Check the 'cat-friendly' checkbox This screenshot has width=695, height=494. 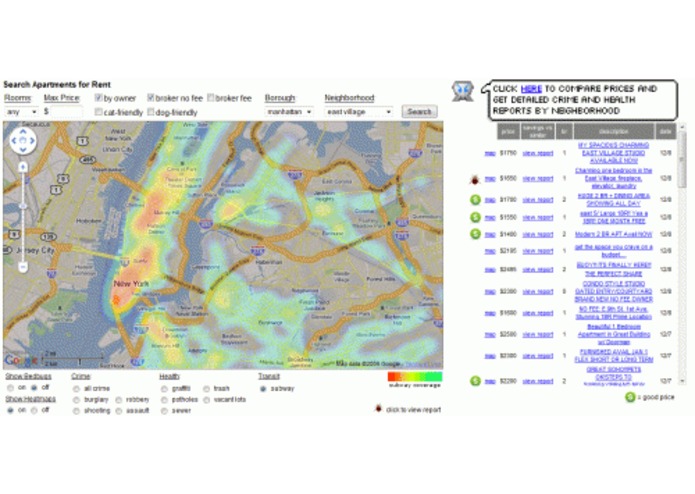click(98, 112)
